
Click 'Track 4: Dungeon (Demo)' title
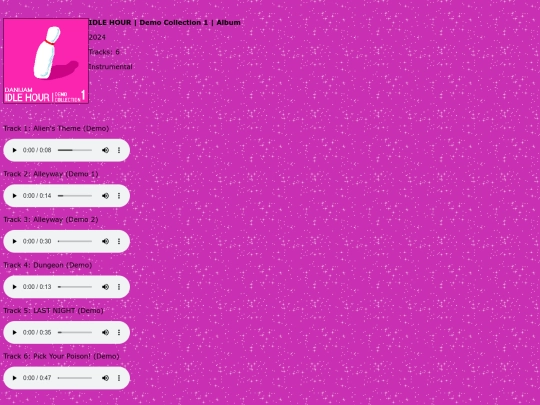(x=48, y=265)
